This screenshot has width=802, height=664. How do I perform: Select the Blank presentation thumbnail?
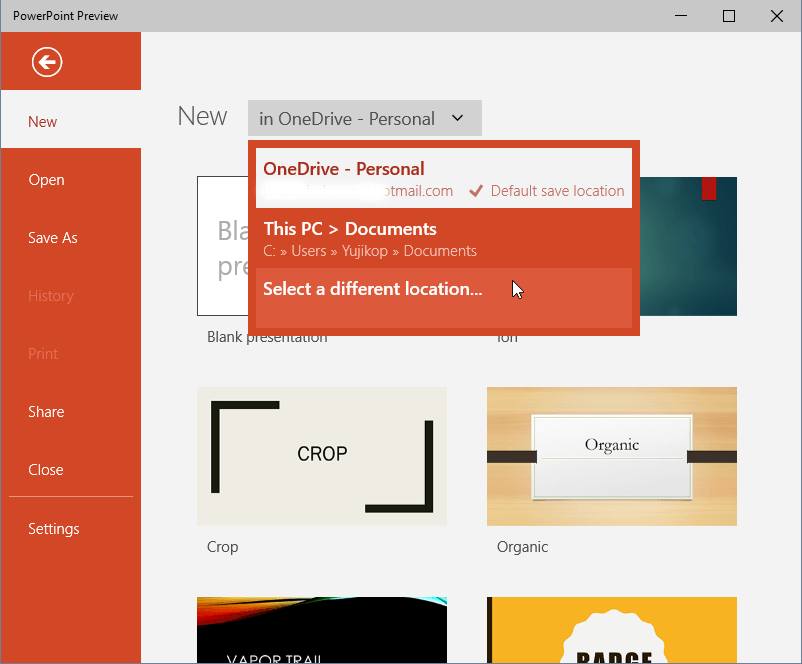[x=222, y=246]
